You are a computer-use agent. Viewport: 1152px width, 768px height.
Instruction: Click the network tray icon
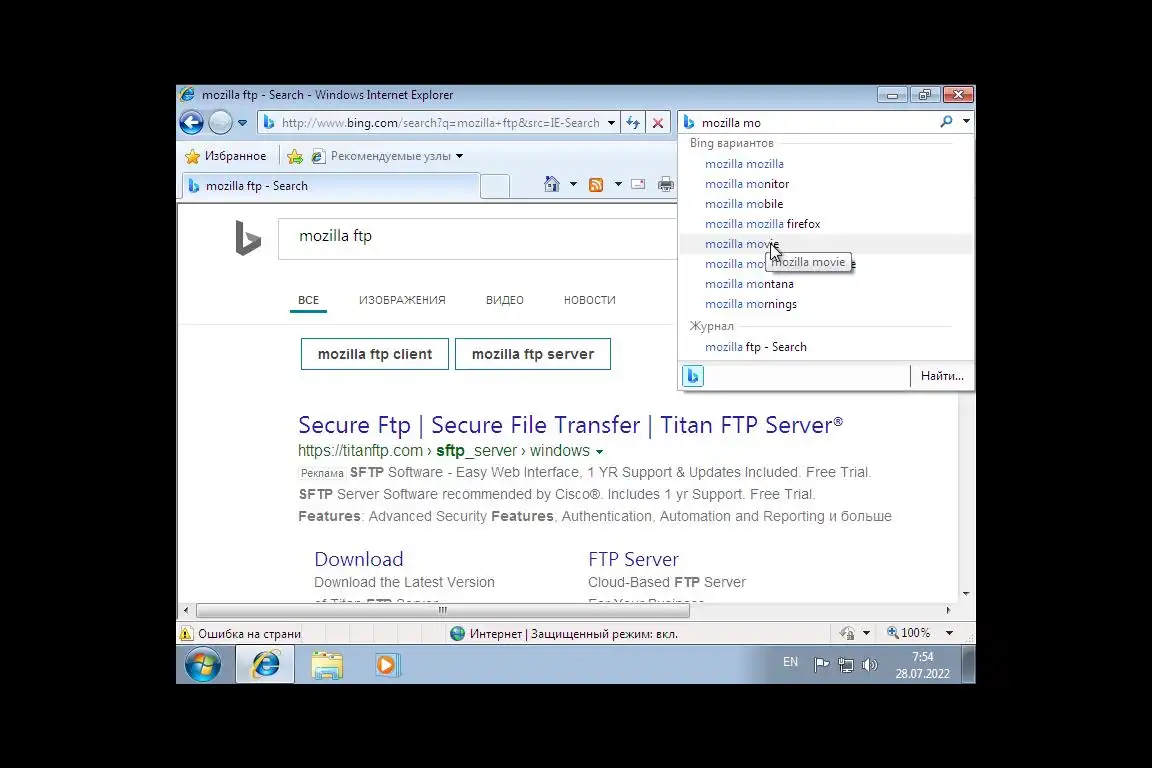846,665
